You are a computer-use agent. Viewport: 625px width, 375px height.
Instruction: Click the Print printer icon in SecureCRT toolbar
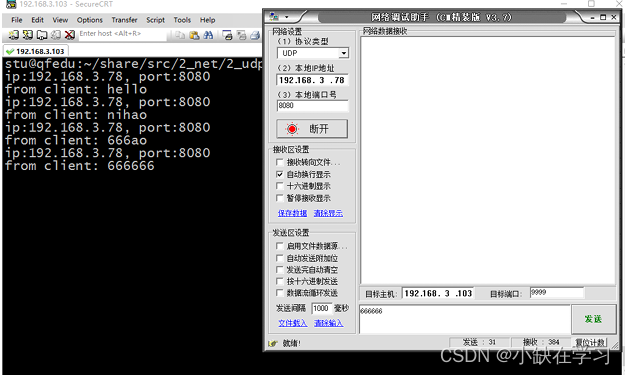point(255,35)
